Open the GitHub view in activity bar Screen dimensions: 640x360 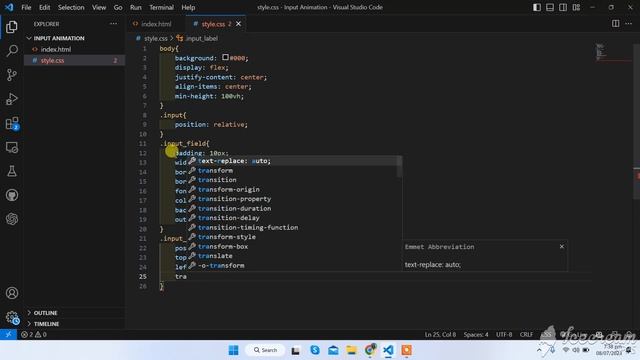12,195
